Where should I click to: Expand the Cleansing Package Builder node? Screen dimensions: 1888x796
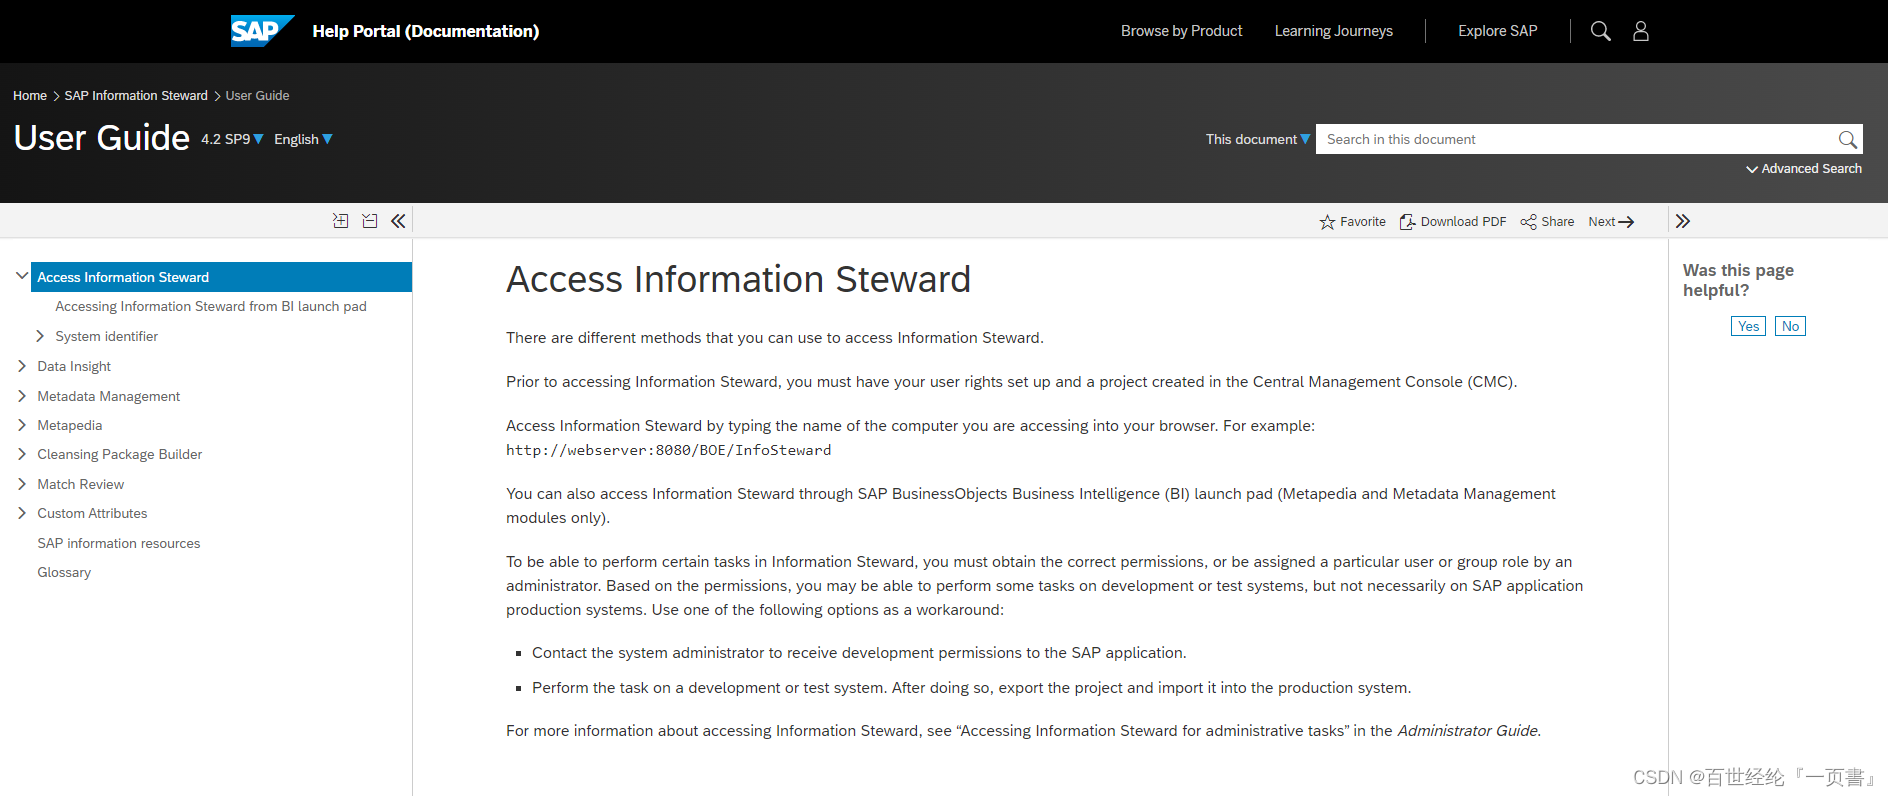(x=22, y=454)
